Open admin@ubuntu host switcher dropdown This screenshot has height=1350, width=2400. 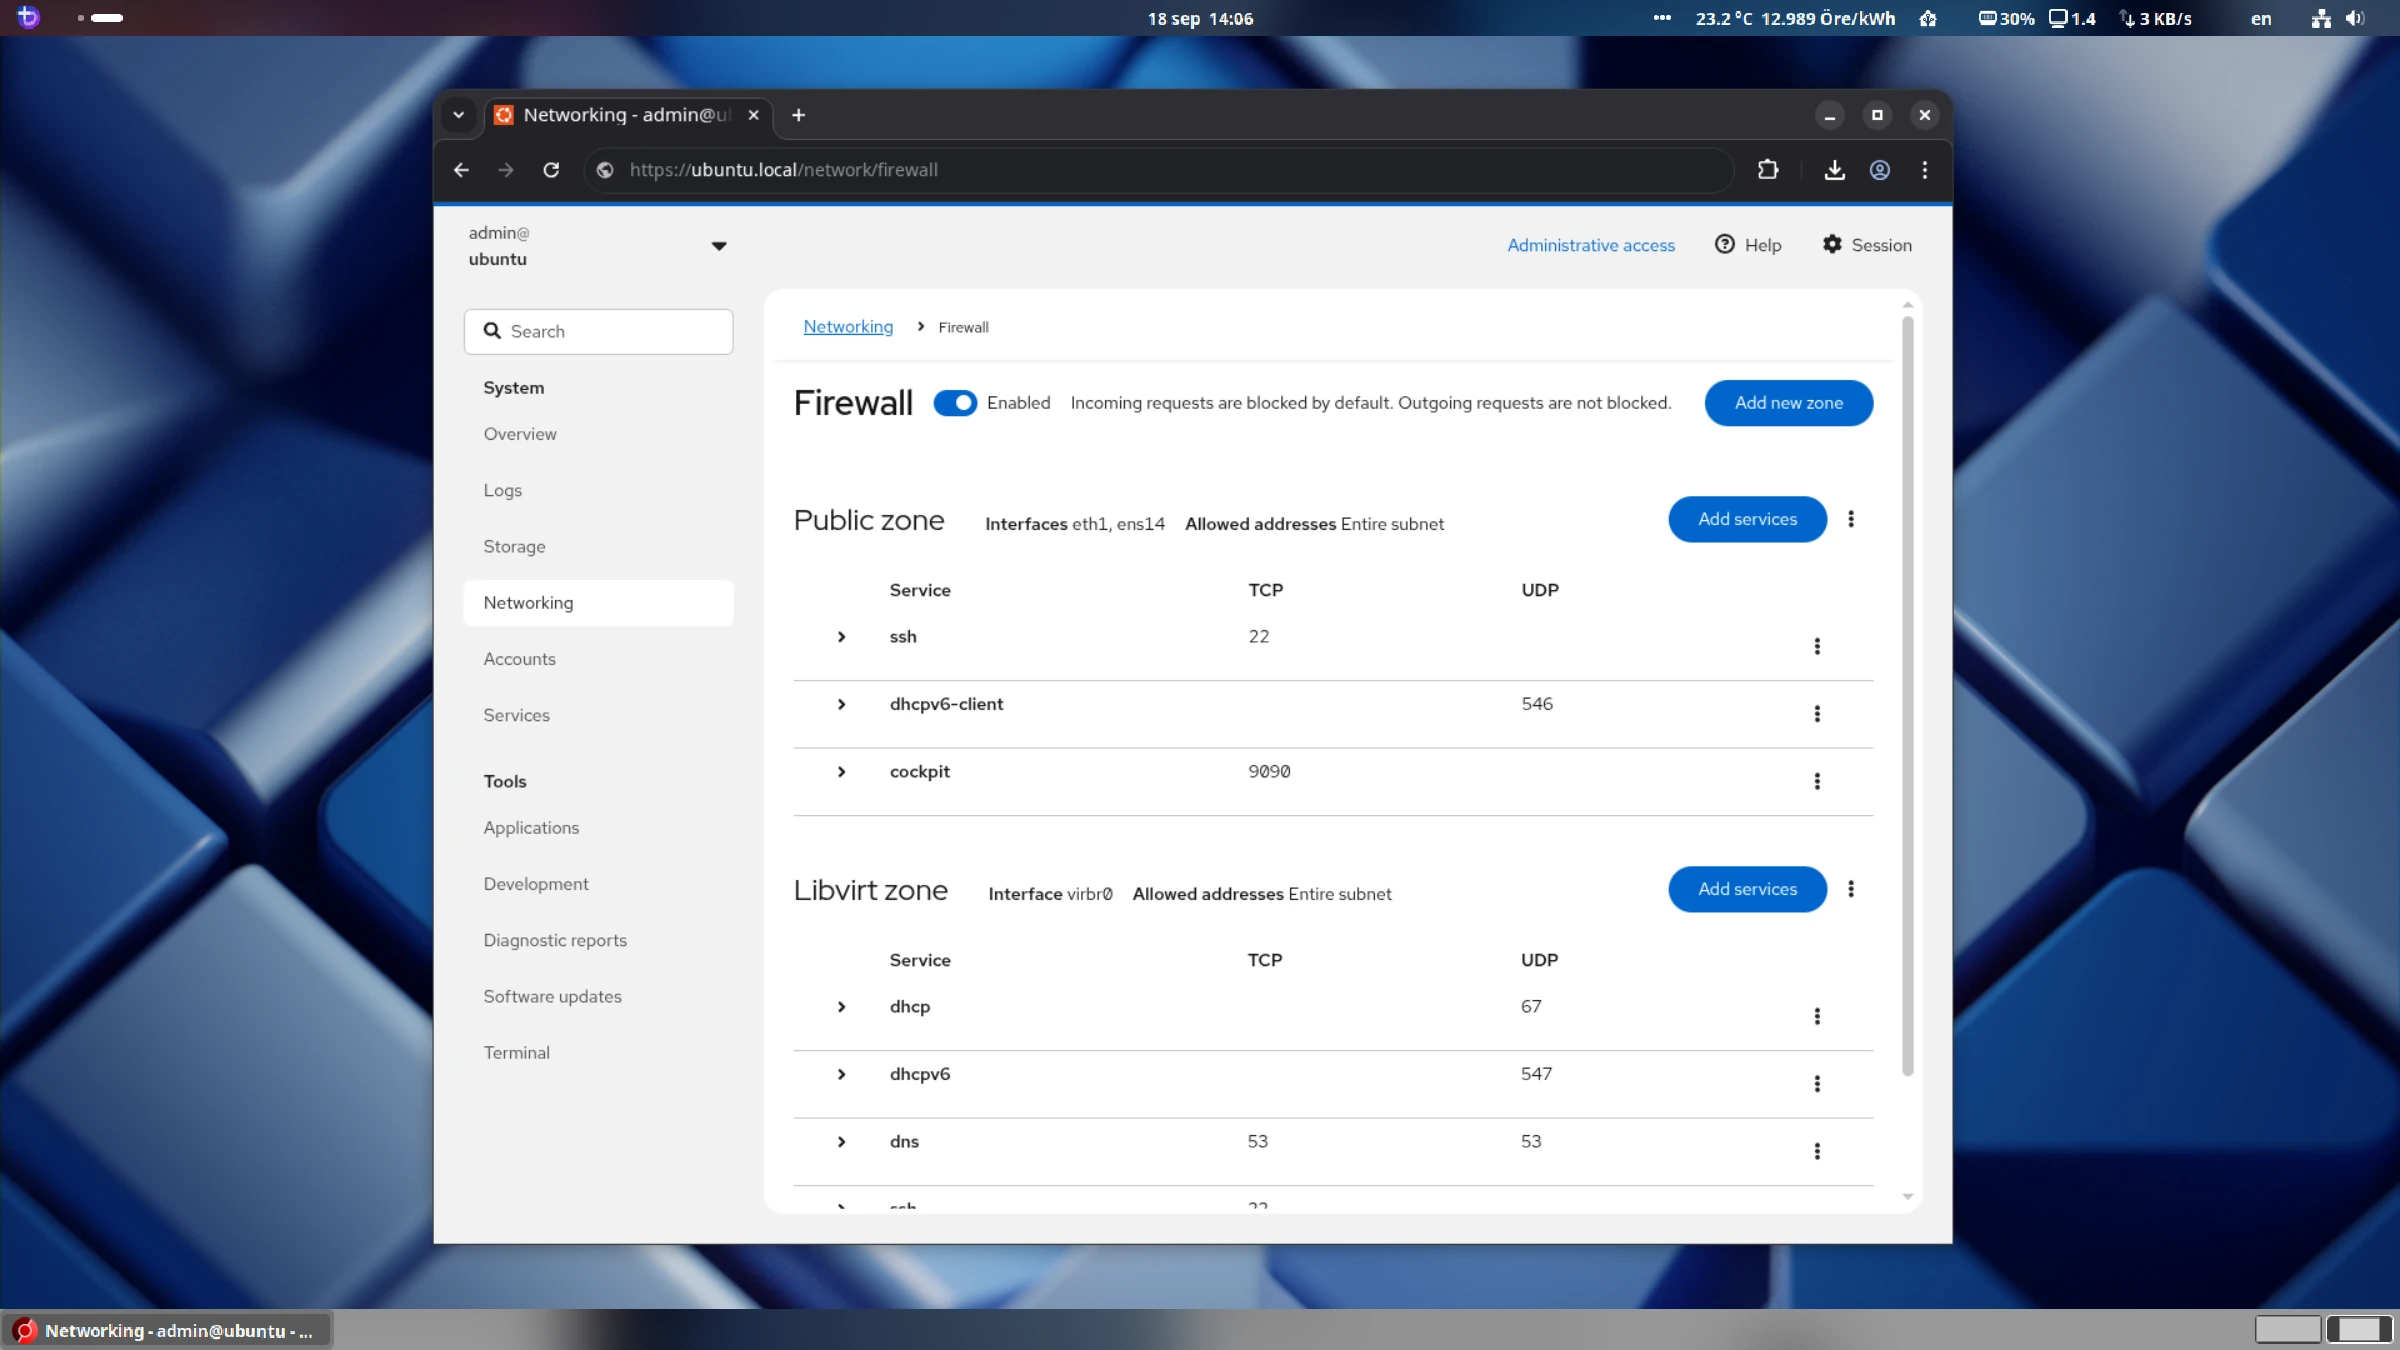(718, 246)
